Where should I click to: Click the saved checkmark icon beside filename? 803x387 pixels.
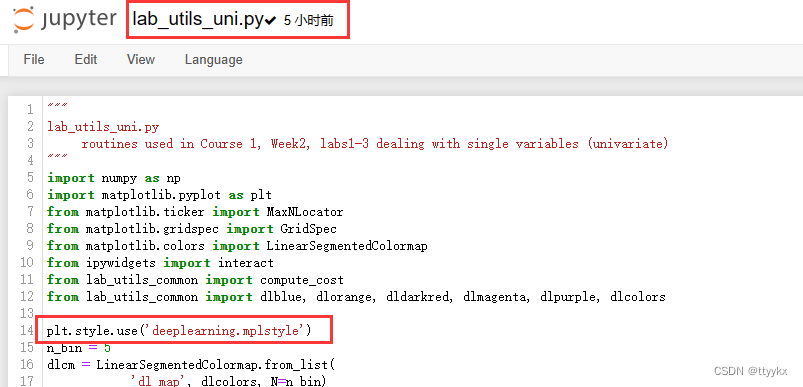click(x=270, y=20)
